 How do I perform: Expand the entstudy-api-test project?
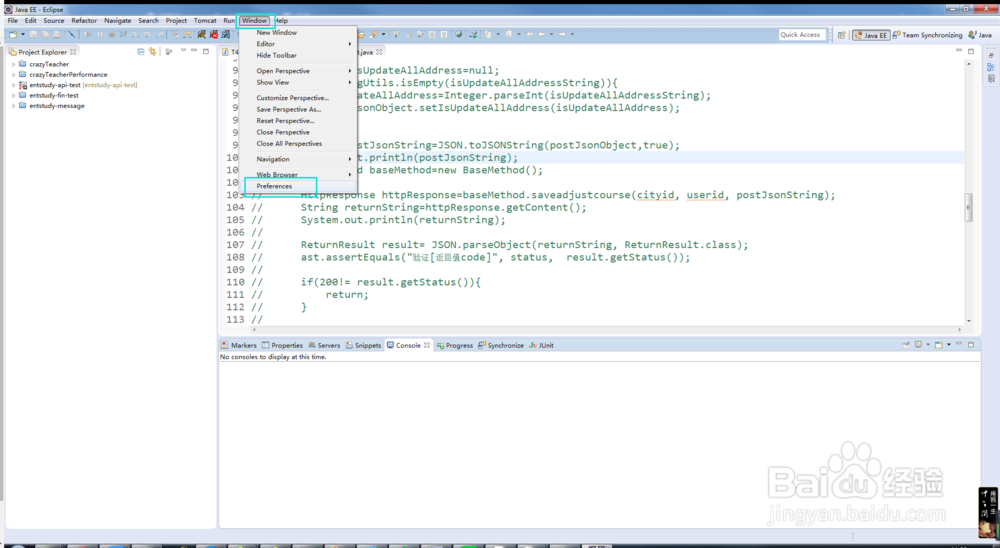click(13, 85)
